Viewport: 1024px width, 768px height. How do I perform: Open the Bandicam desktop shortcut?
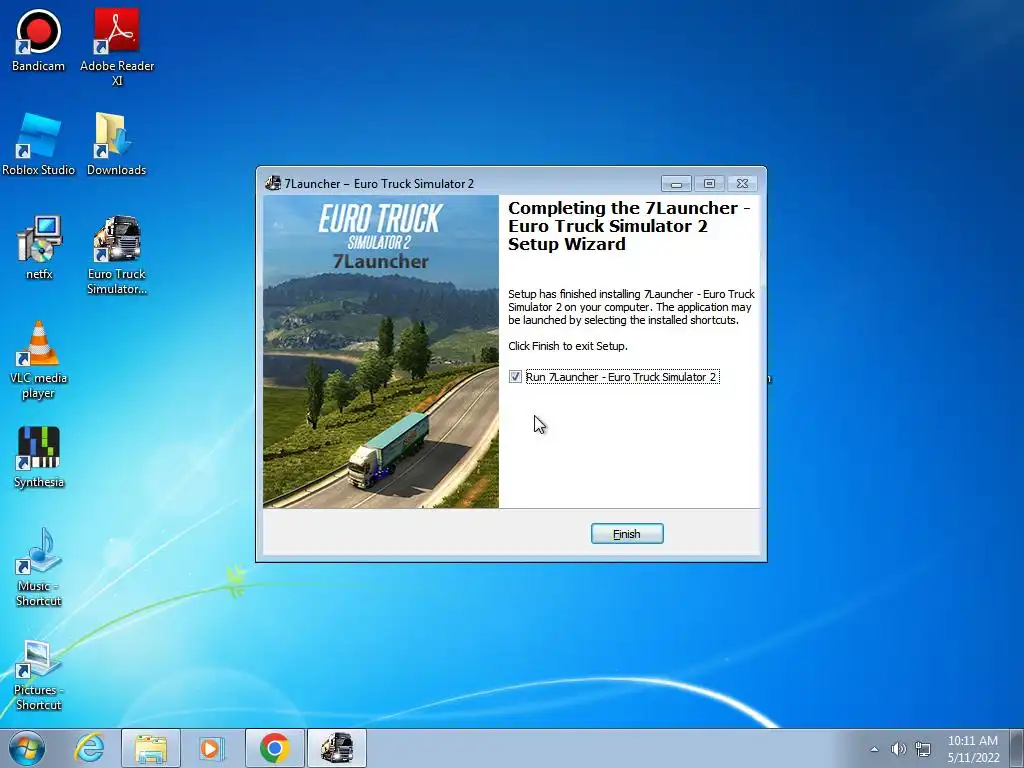click(38, 39)
